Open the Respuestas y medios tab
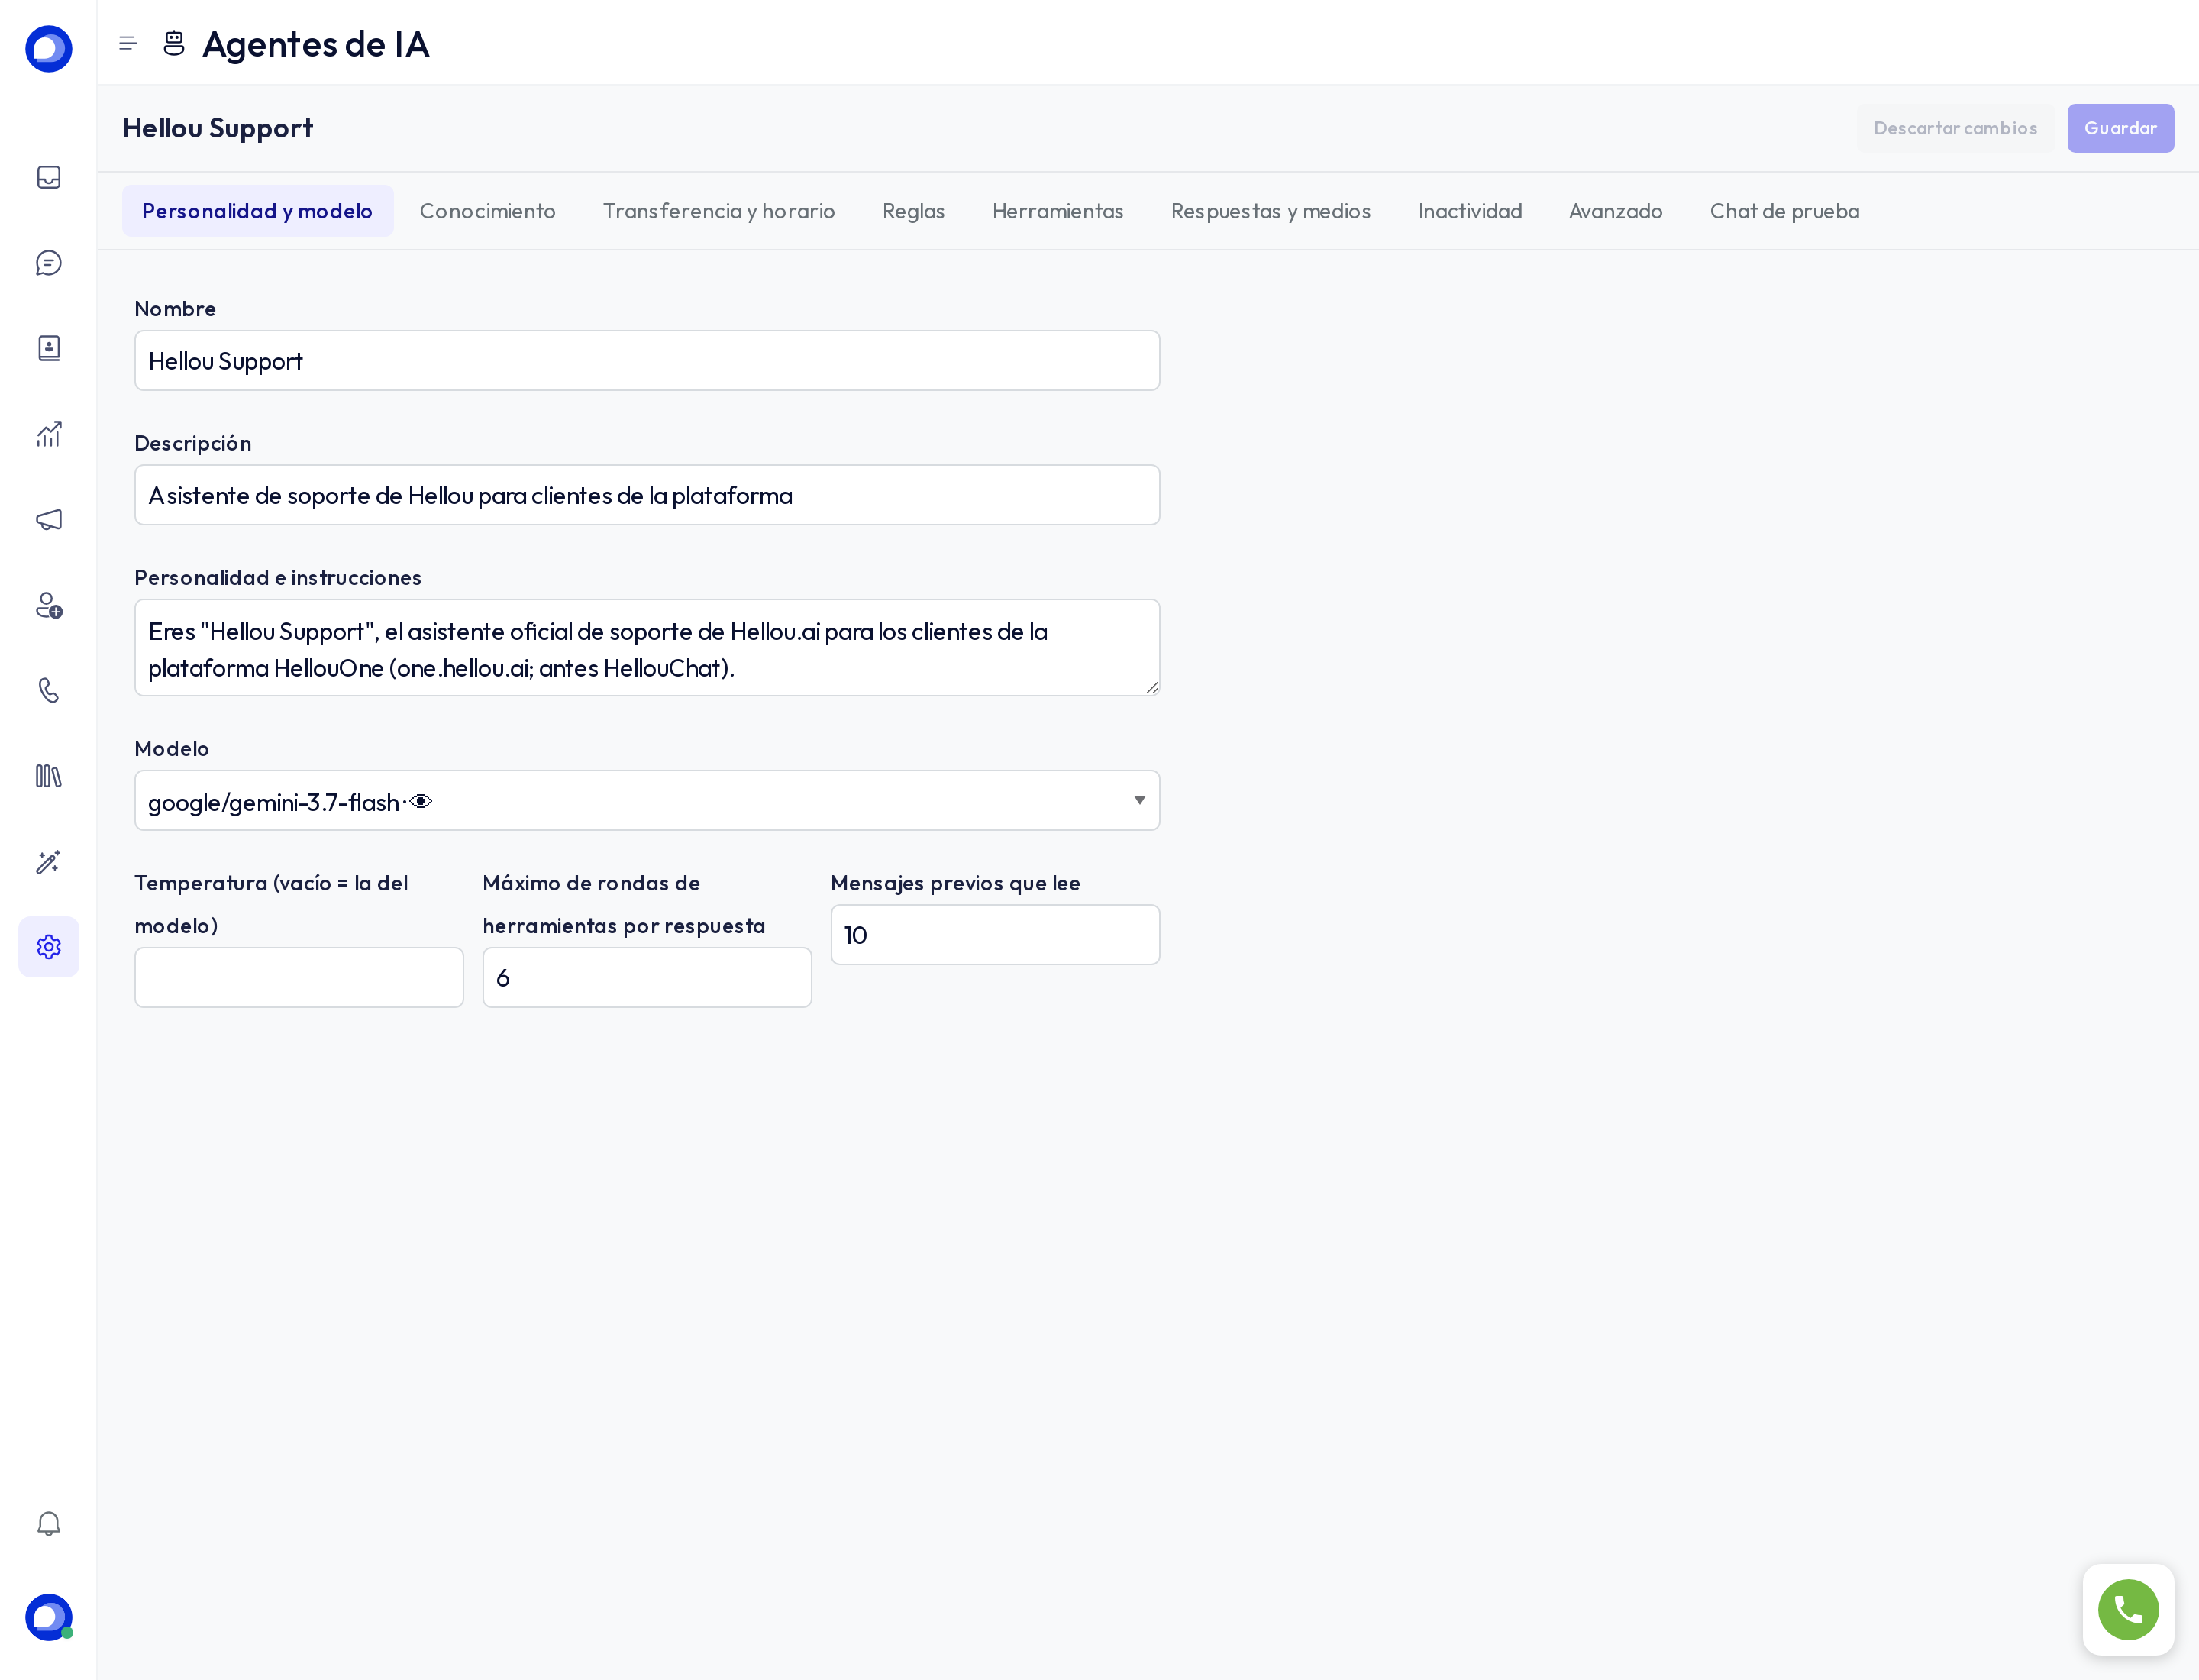The height and width of the screenshot is (1680, 2199). (1271, 211)
